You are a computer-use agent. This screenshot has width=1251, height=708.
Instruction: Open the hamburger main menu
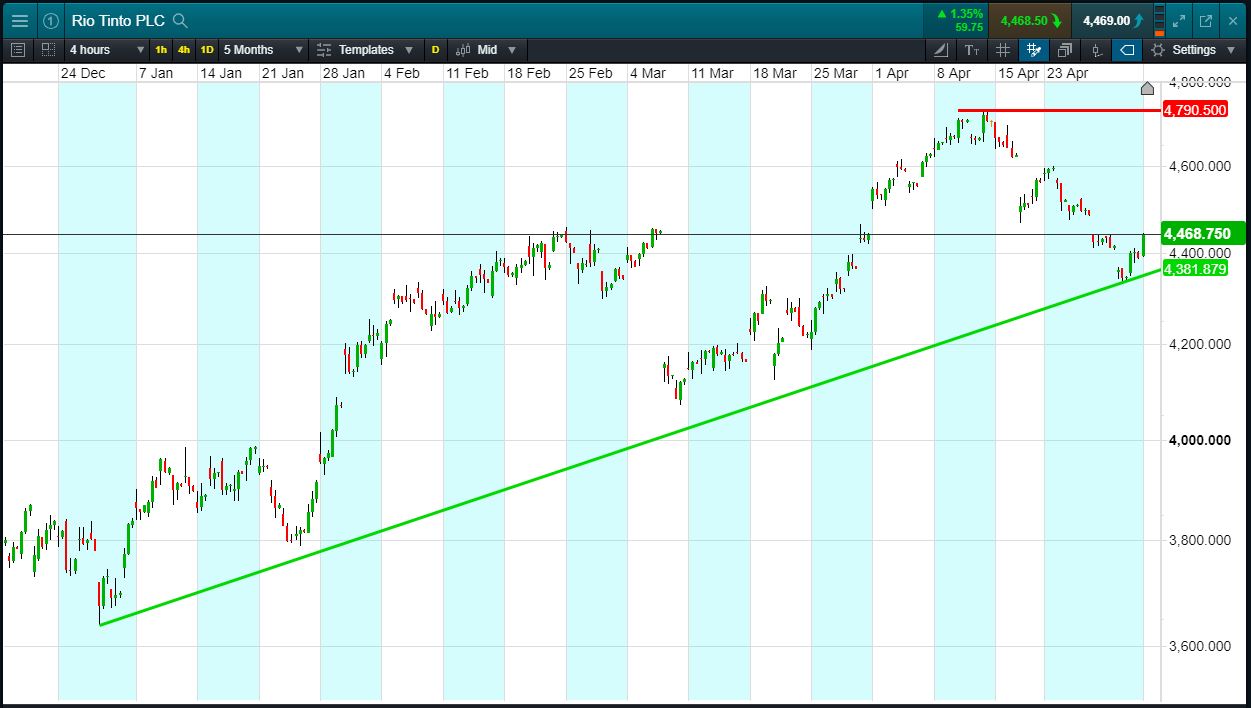pos(19,21)
